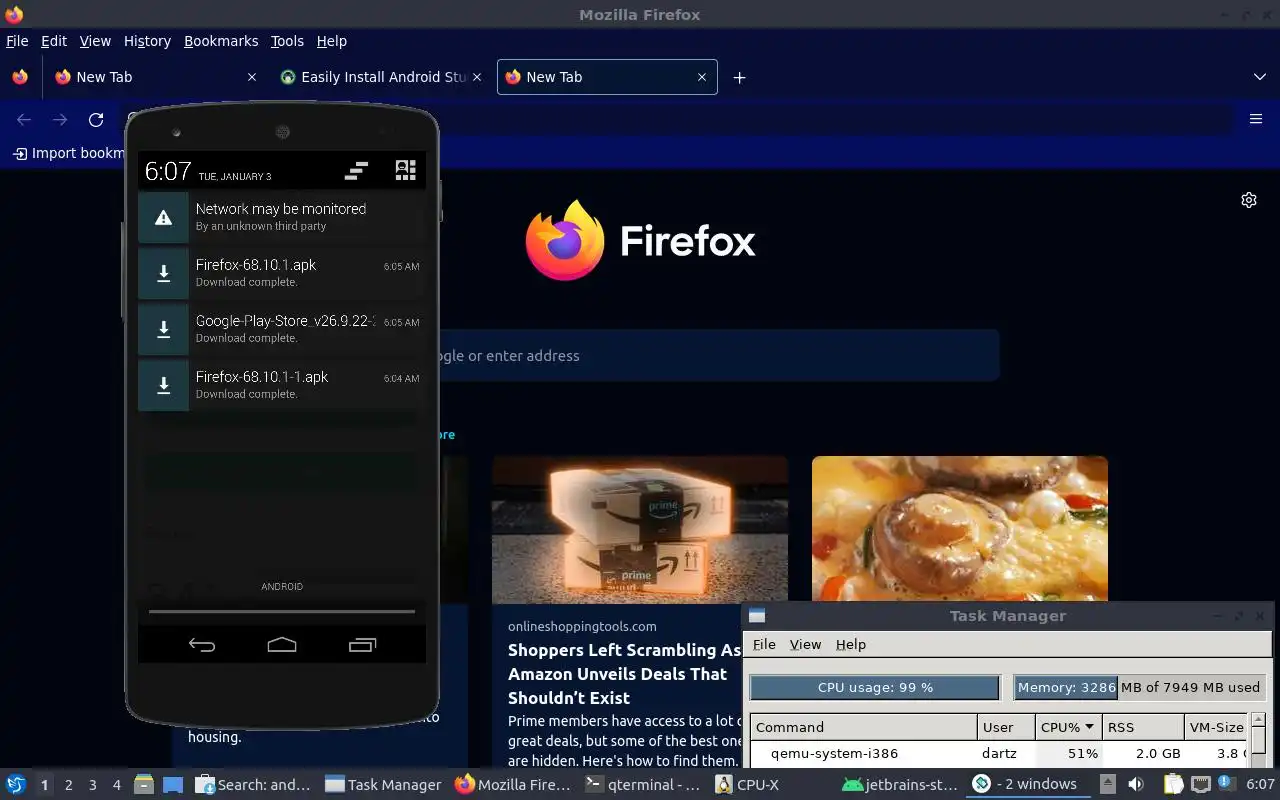
Task: Open Firefox View menu
Action: [x=95, y=41]
